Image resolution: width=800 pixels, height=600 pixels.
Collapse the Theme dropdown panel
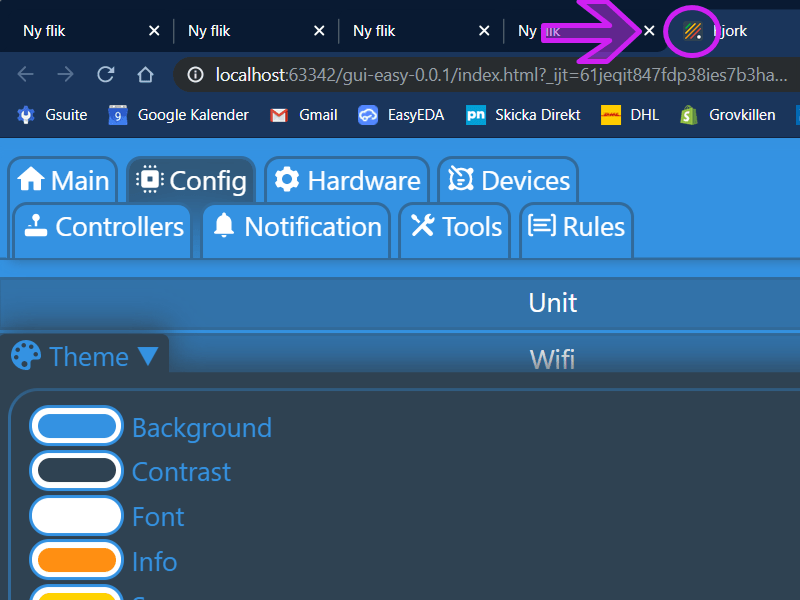[84, 356]
